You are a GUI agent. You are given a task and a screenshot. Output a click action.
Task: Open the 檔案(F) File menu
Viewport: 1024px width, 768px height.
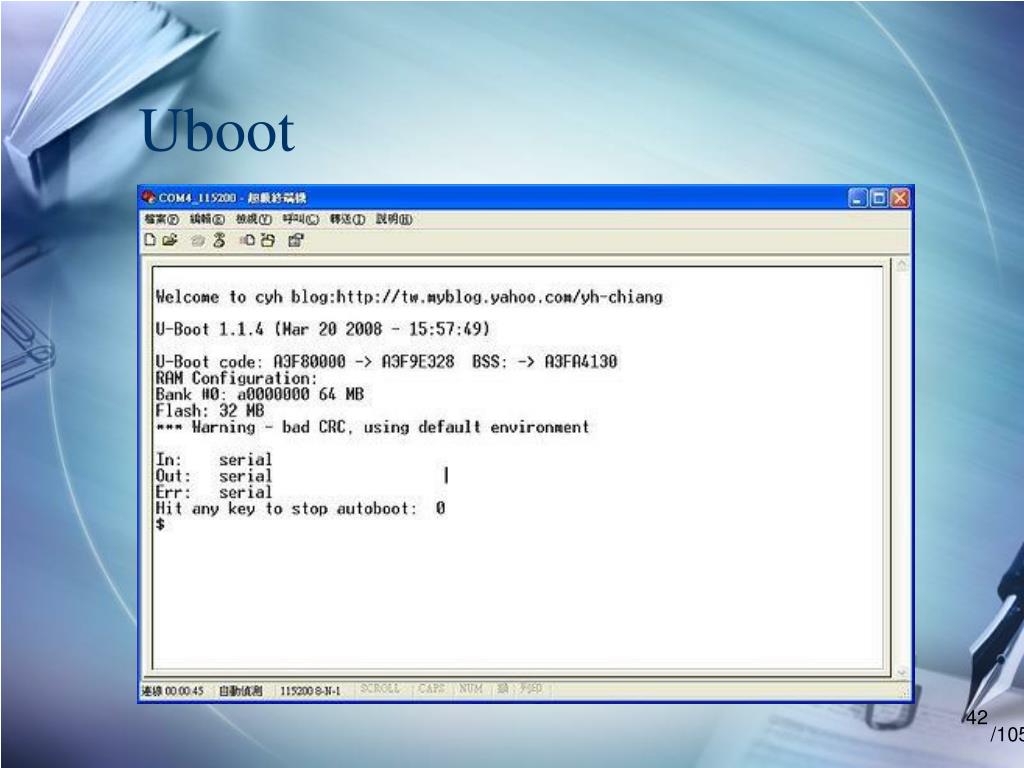161,219
